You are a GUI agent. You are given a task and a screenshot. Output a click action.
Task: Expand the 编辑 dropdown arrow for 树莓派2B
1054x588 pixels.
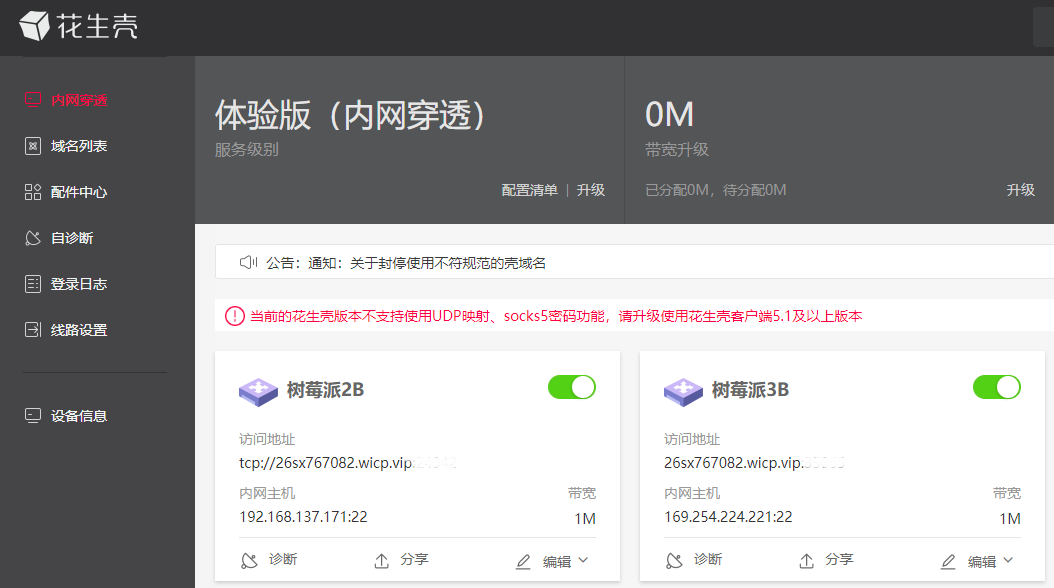pyautogui.click(x=583, y=560)
